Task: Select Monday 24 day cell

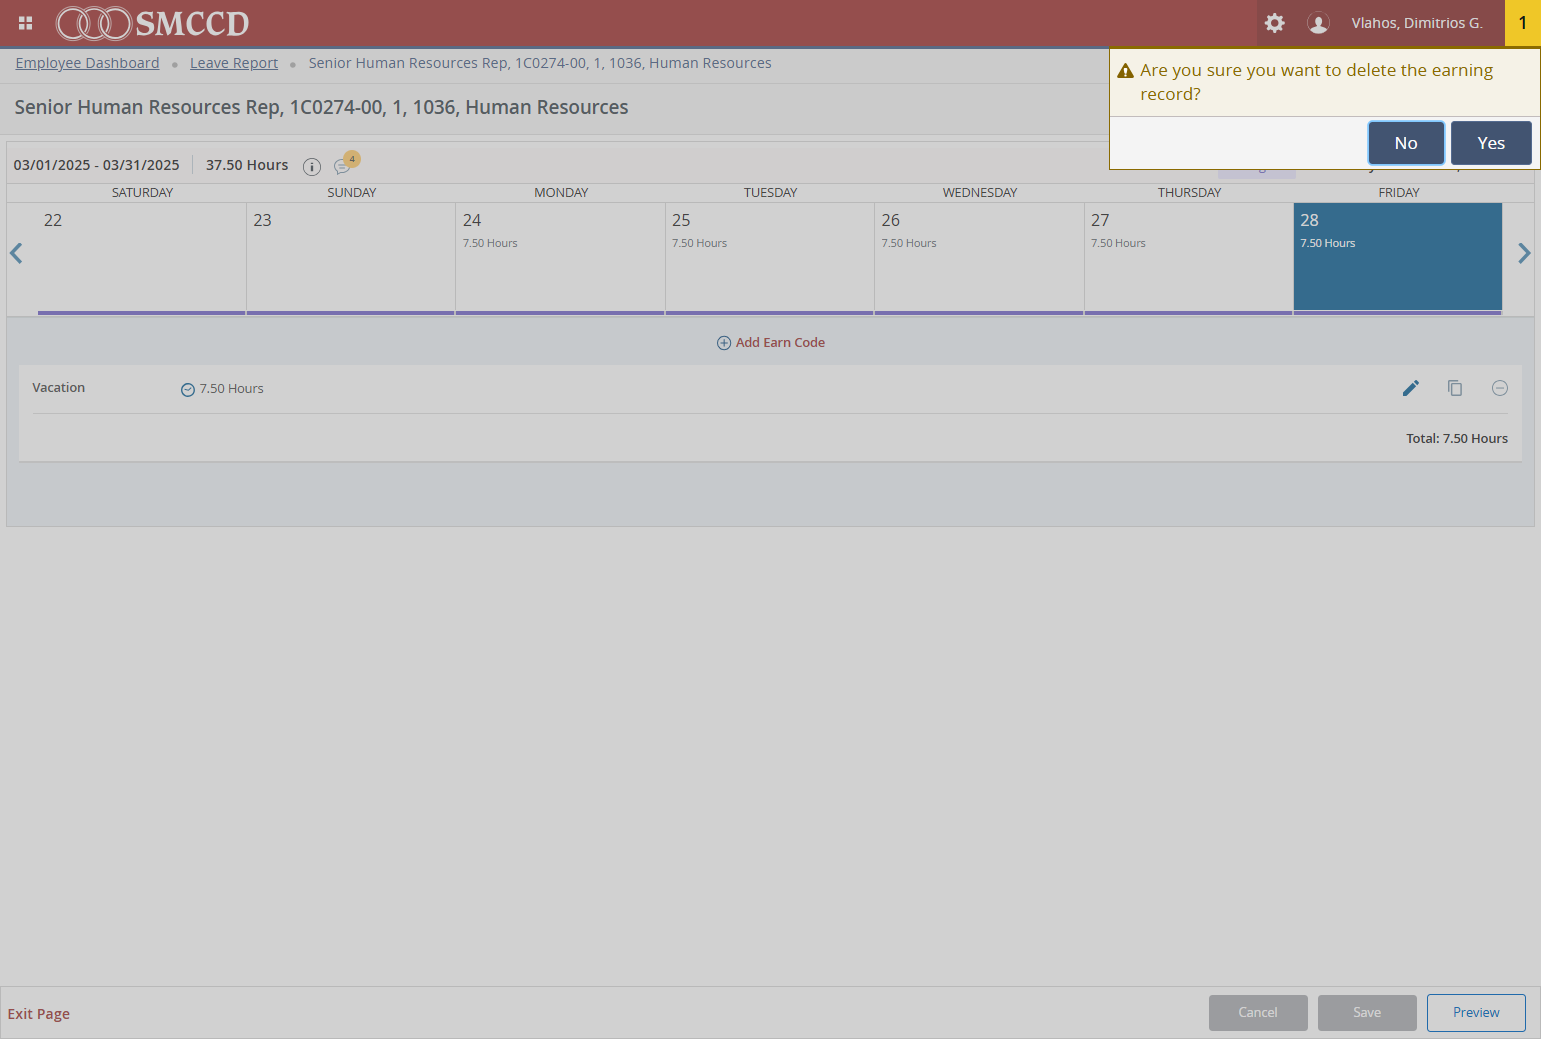Action: (x=560, y=258)
